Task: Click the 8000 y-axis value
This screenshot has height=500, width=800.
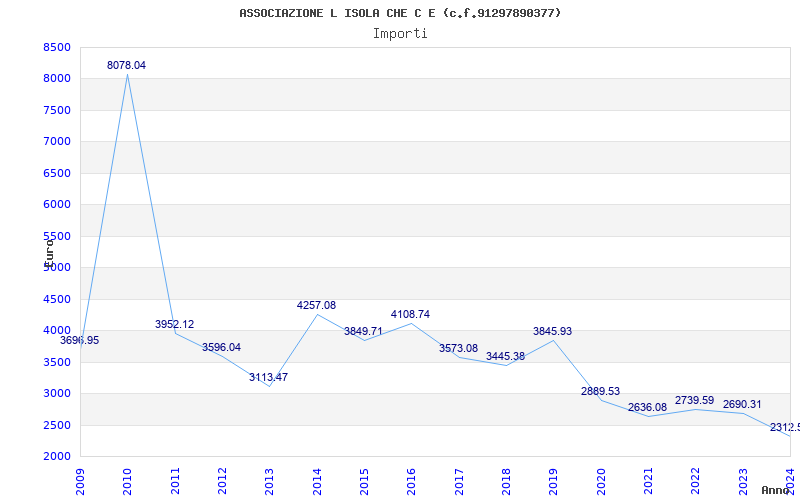Action: [x=57, y=79]
